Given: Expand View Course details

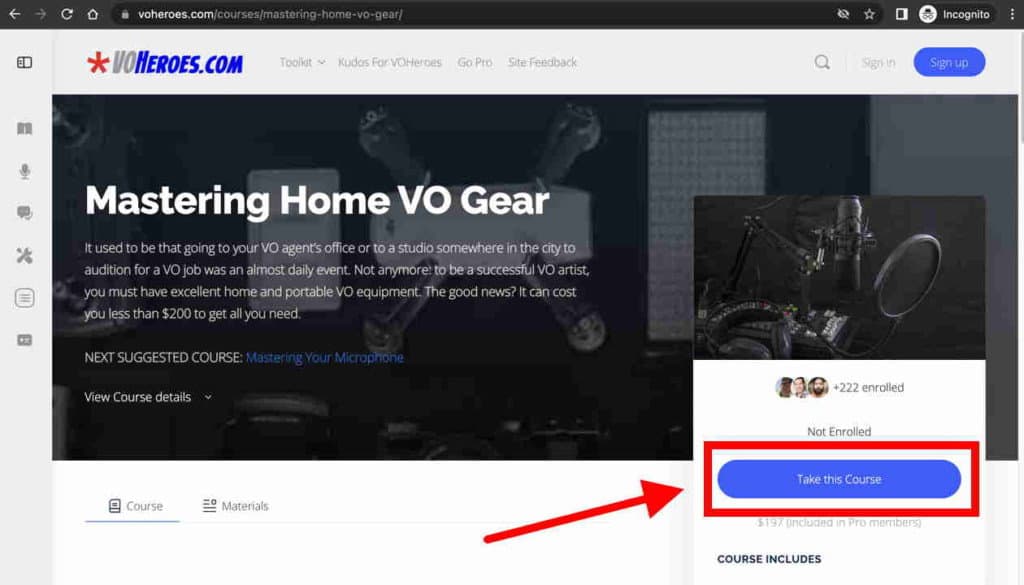Looking at the screenshot, I should pos(148,397).
